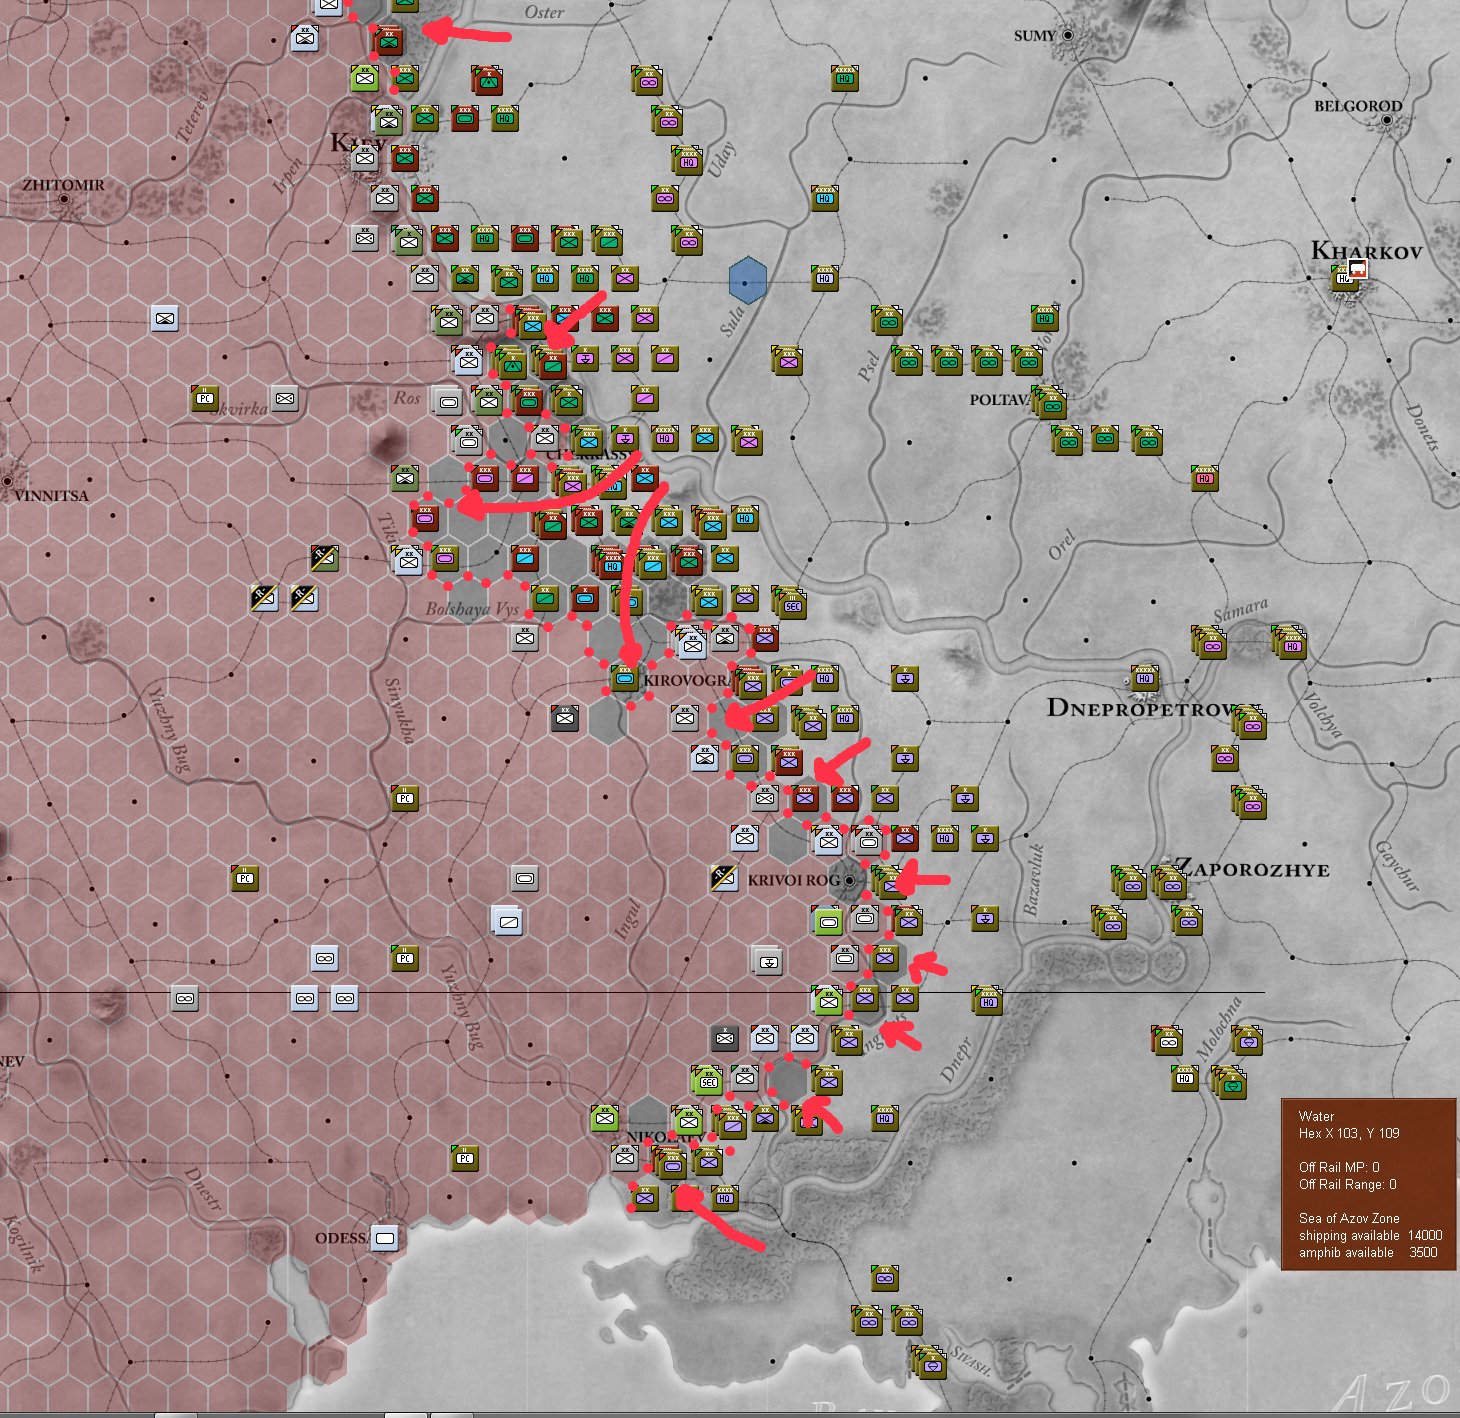1460x1418 pixels.
Task: Select the HQ stack east of Samara label
Action: point(1290,641)
